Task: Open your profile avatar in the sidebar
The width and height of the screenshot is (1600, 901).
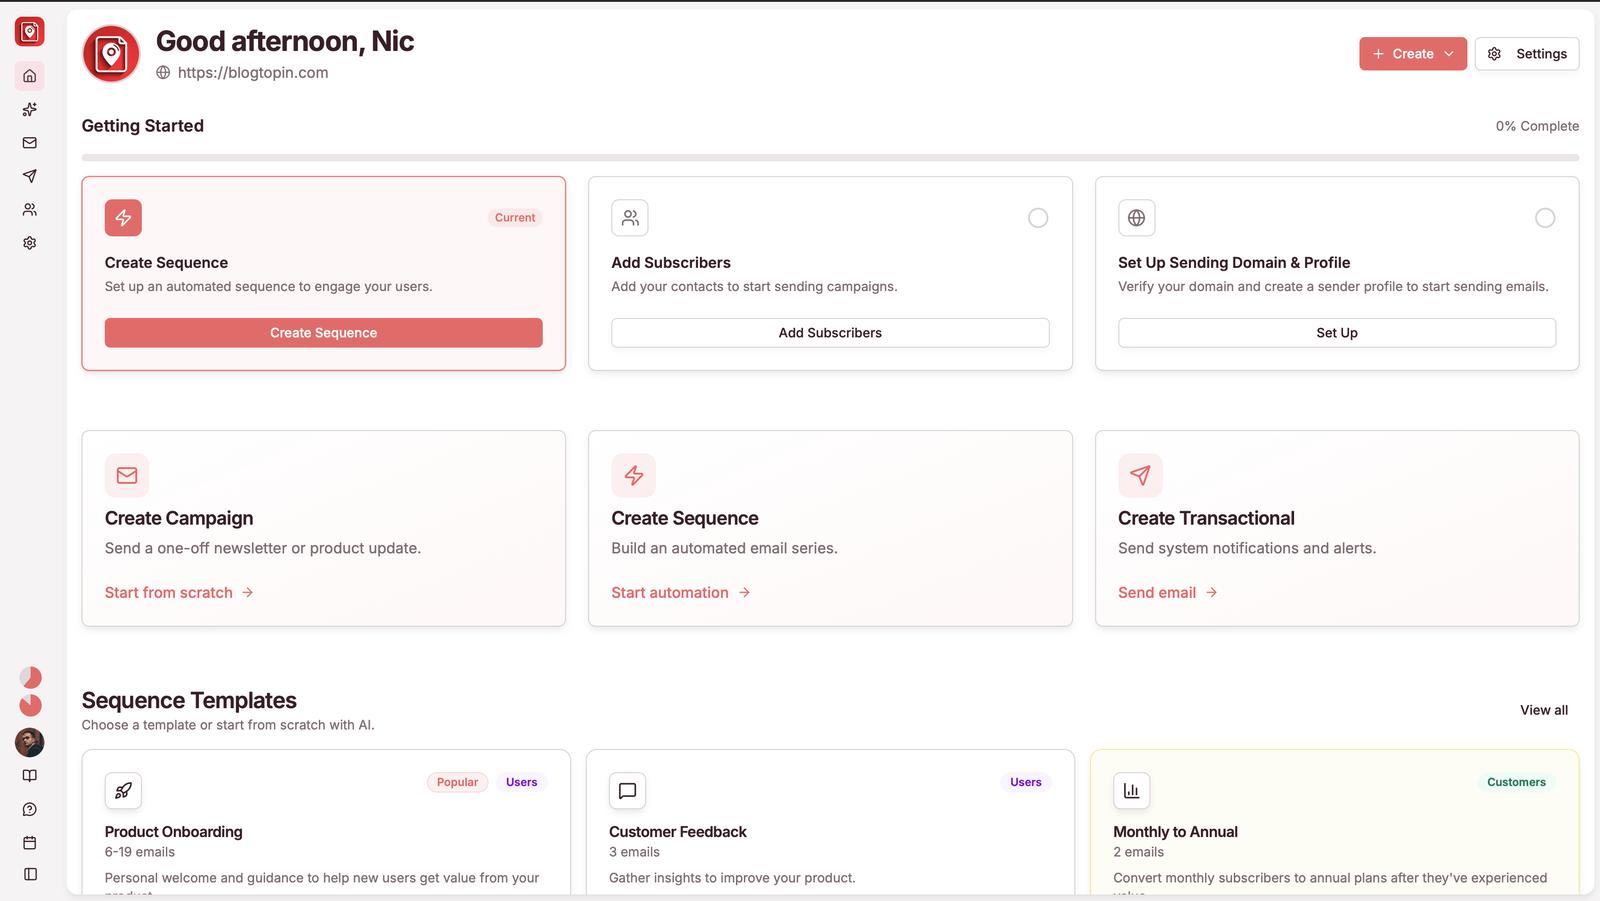Action: (x=29, y=743)
